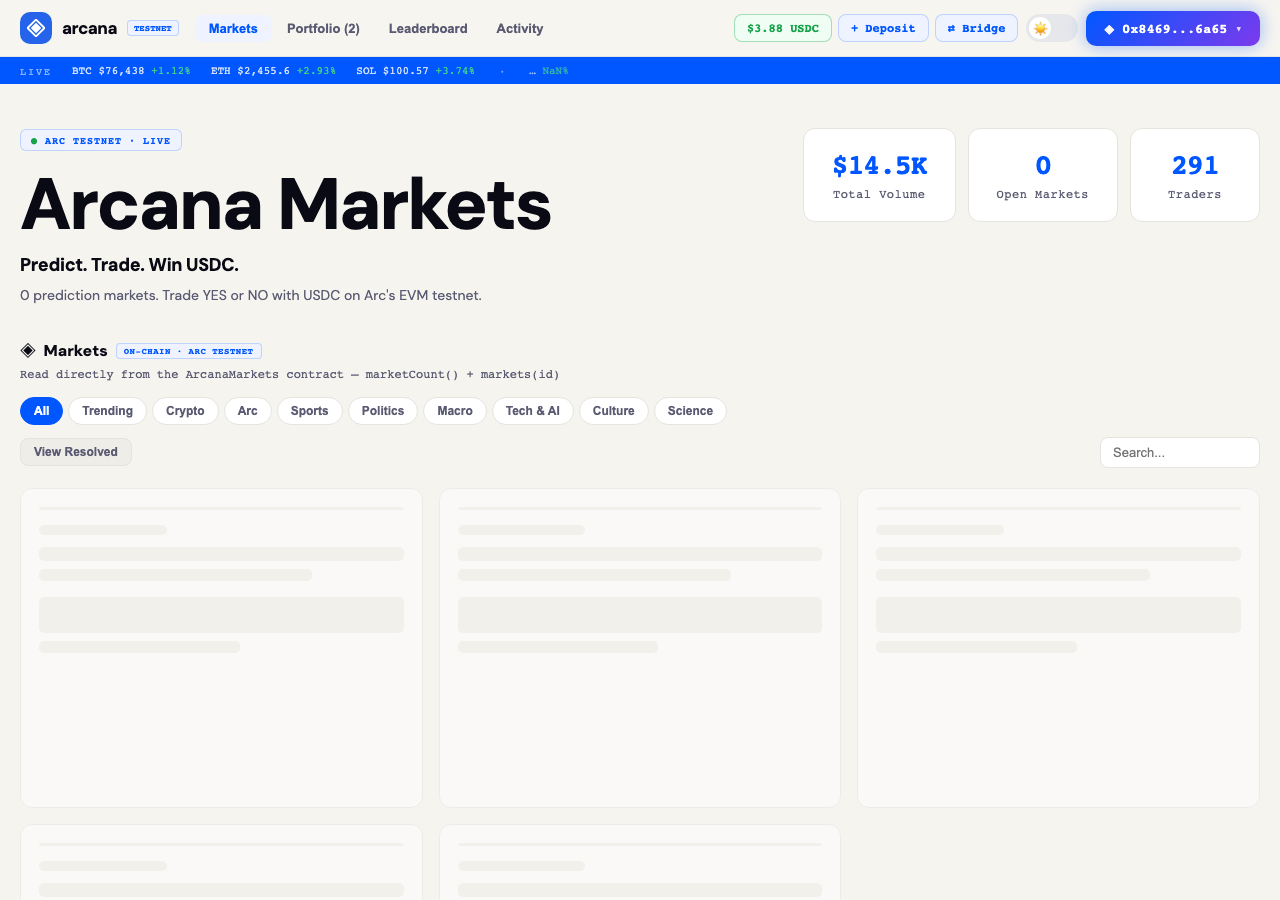Viewport: 1280px width, 900px height.
Task: Open the wallet address dropdown 0x8469...6a65
Action: pyautogui.click(x=1173, y=28)
